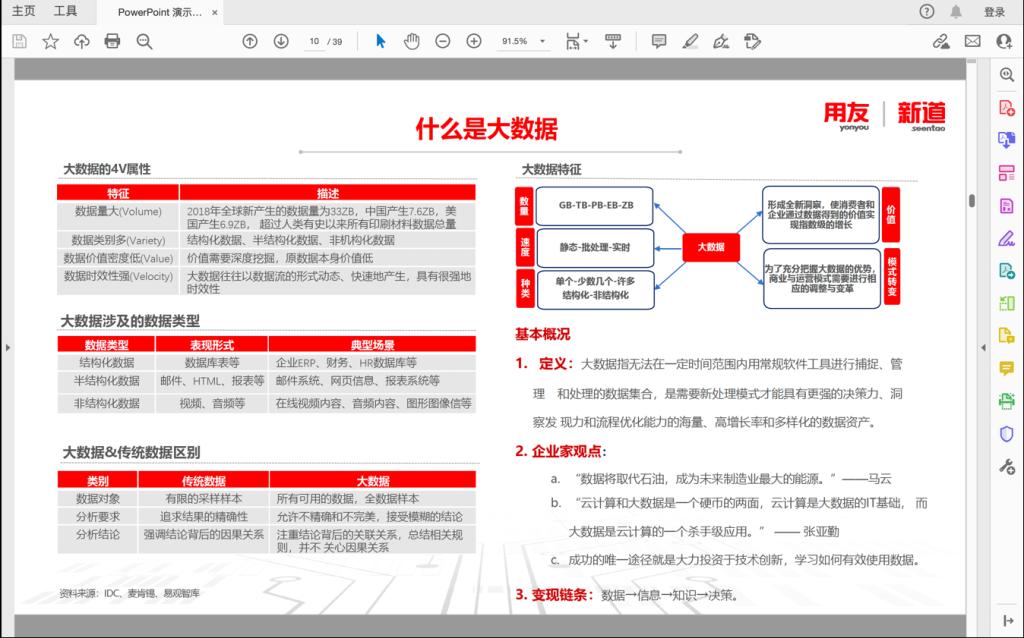The height and width of the screenshot is (638, 1024).
Task: Click the 登录 sign-in button
Action: coord(994,12)
